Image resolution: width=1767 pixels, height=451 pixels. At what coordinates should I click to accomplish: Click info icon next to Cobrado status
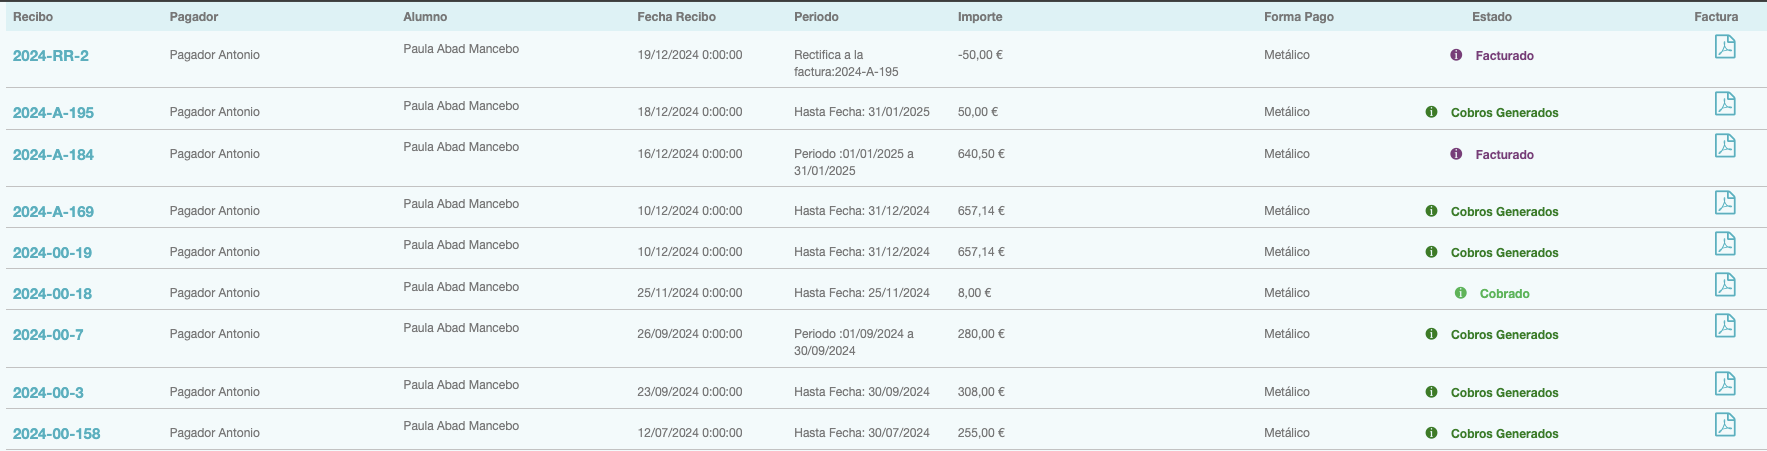(1461, 293)
